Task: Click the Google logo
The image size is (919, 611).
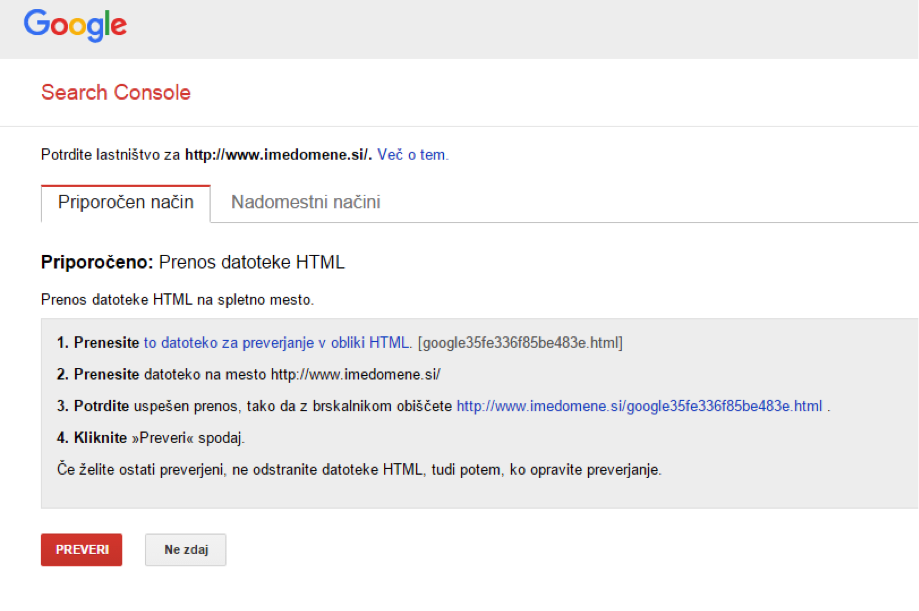Action: pyautogui.click(x=75, y=25)
